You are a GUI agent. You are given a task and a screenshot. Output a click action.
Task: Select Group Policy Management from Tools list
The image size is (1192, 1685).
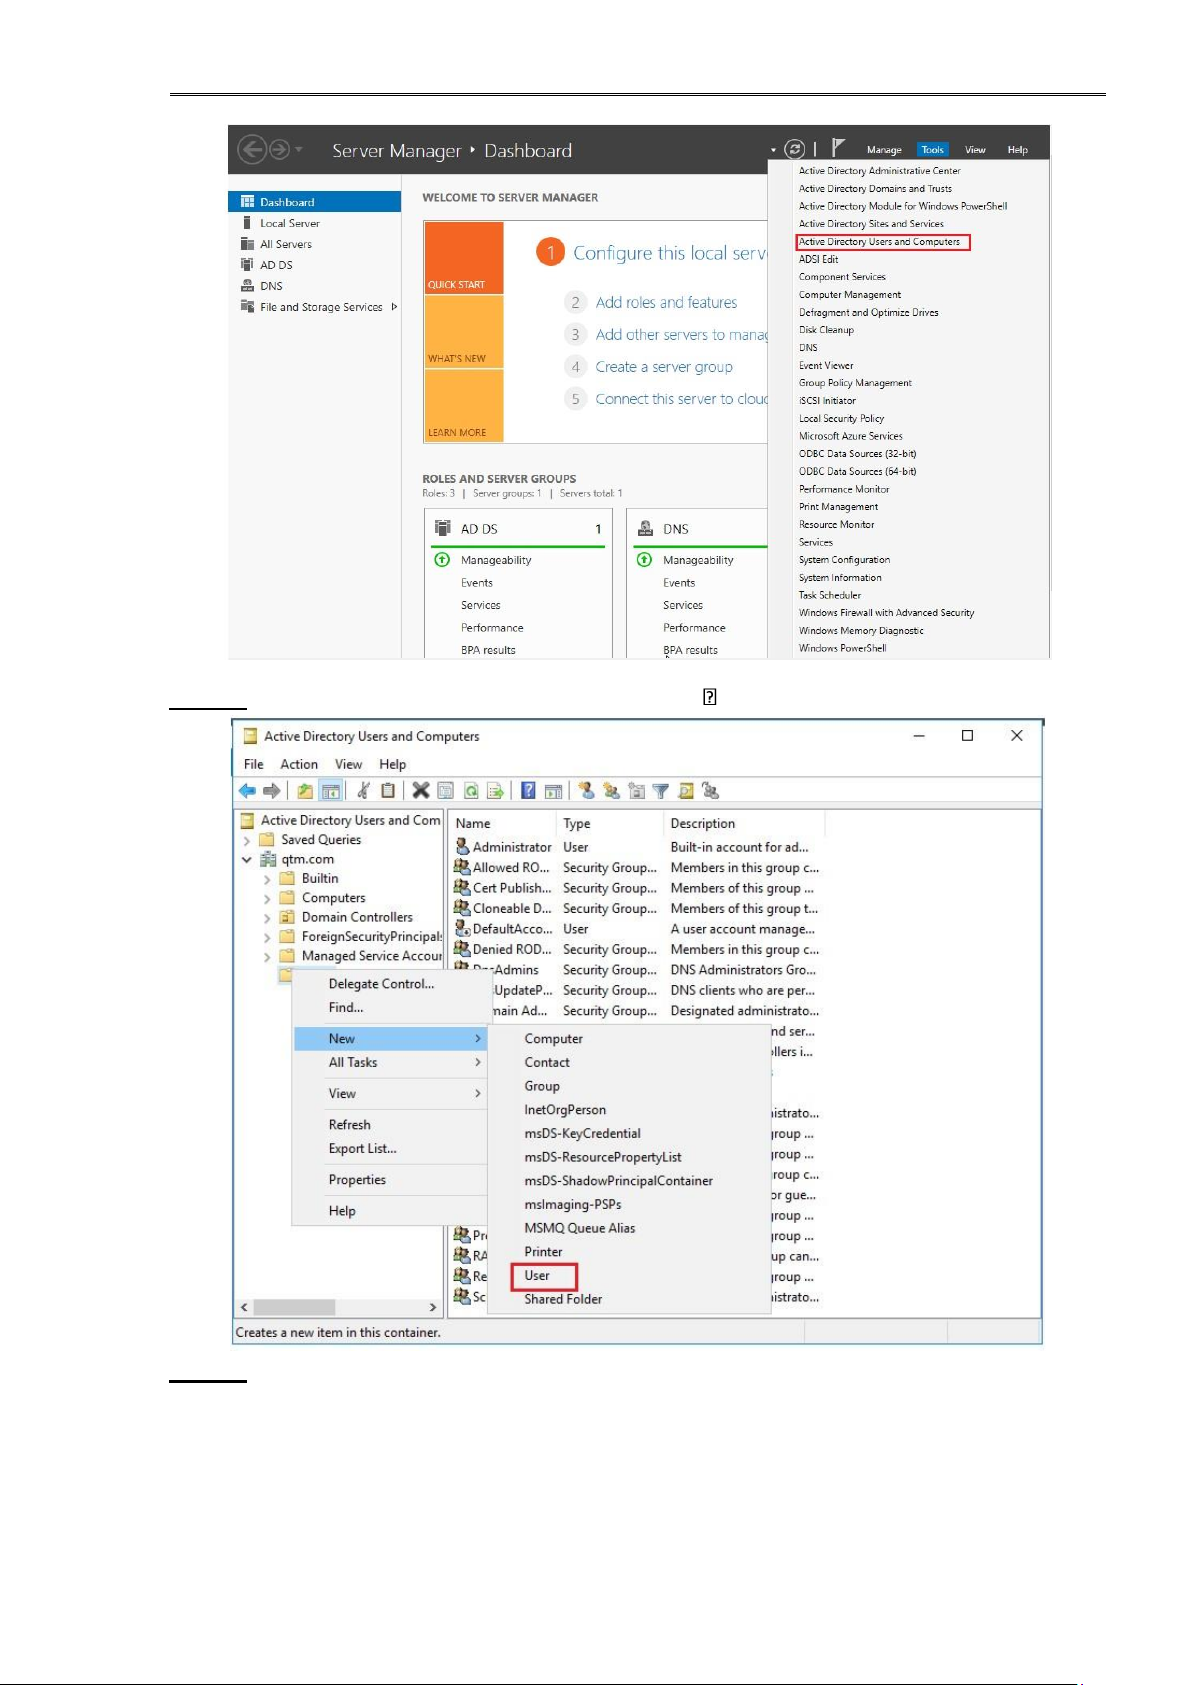tap(855, 383)
